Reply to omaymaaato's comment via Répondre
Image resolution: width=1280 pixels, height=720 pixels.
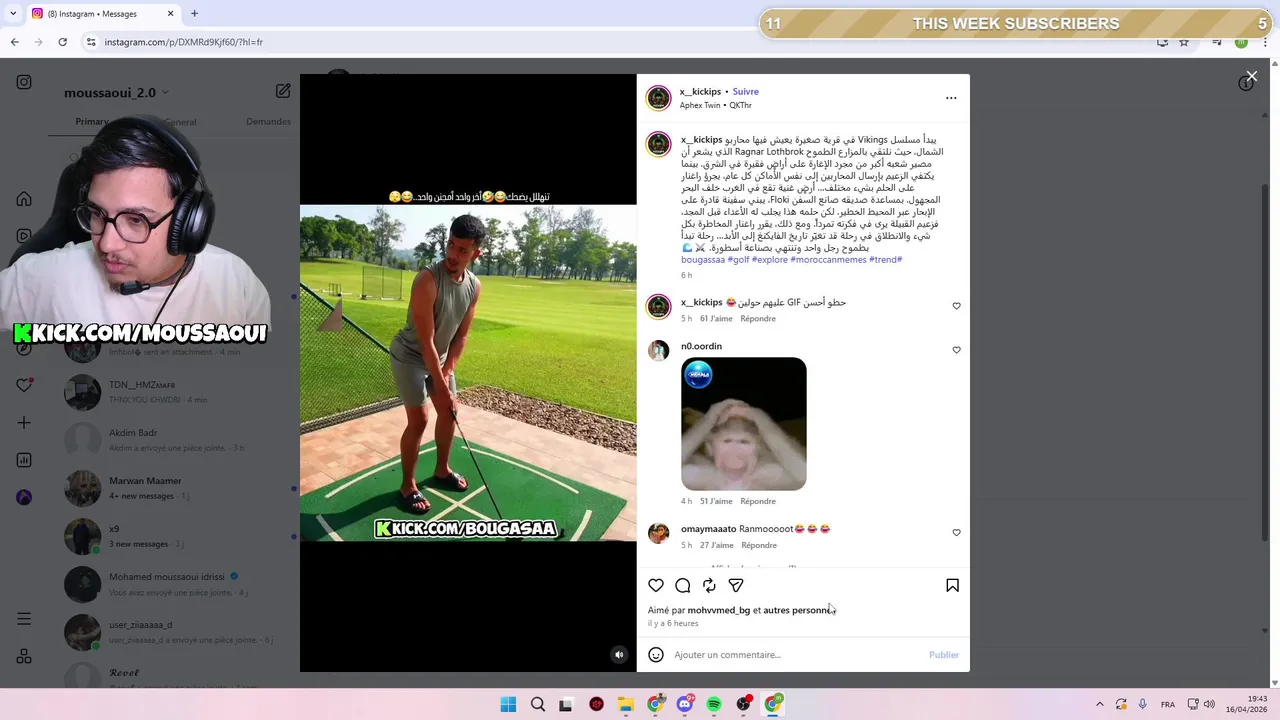pos(759,546)
